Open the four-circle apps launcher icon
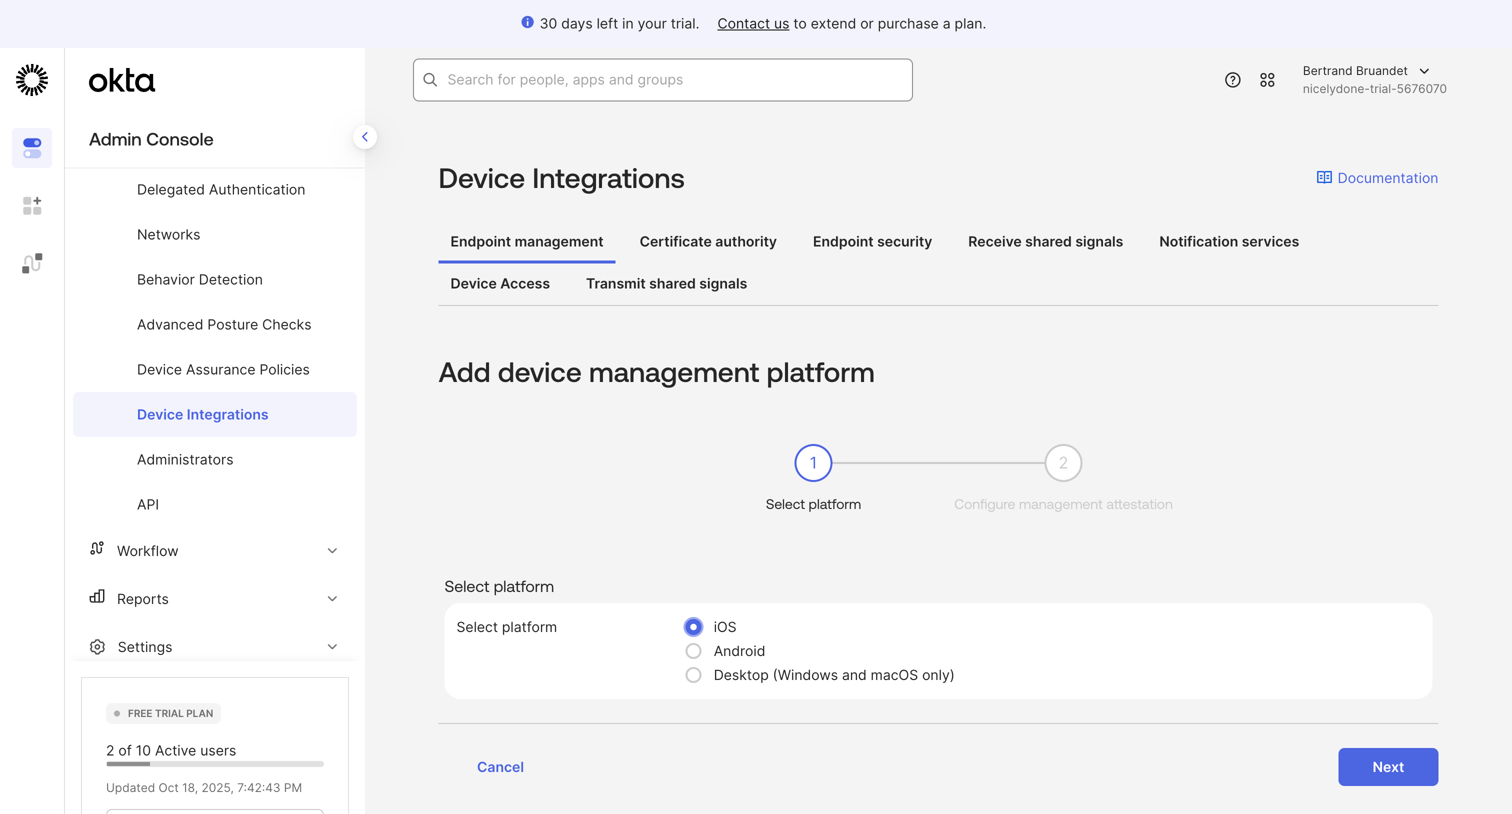The width and height of the screenshot is (1512, 814). 1267,80
